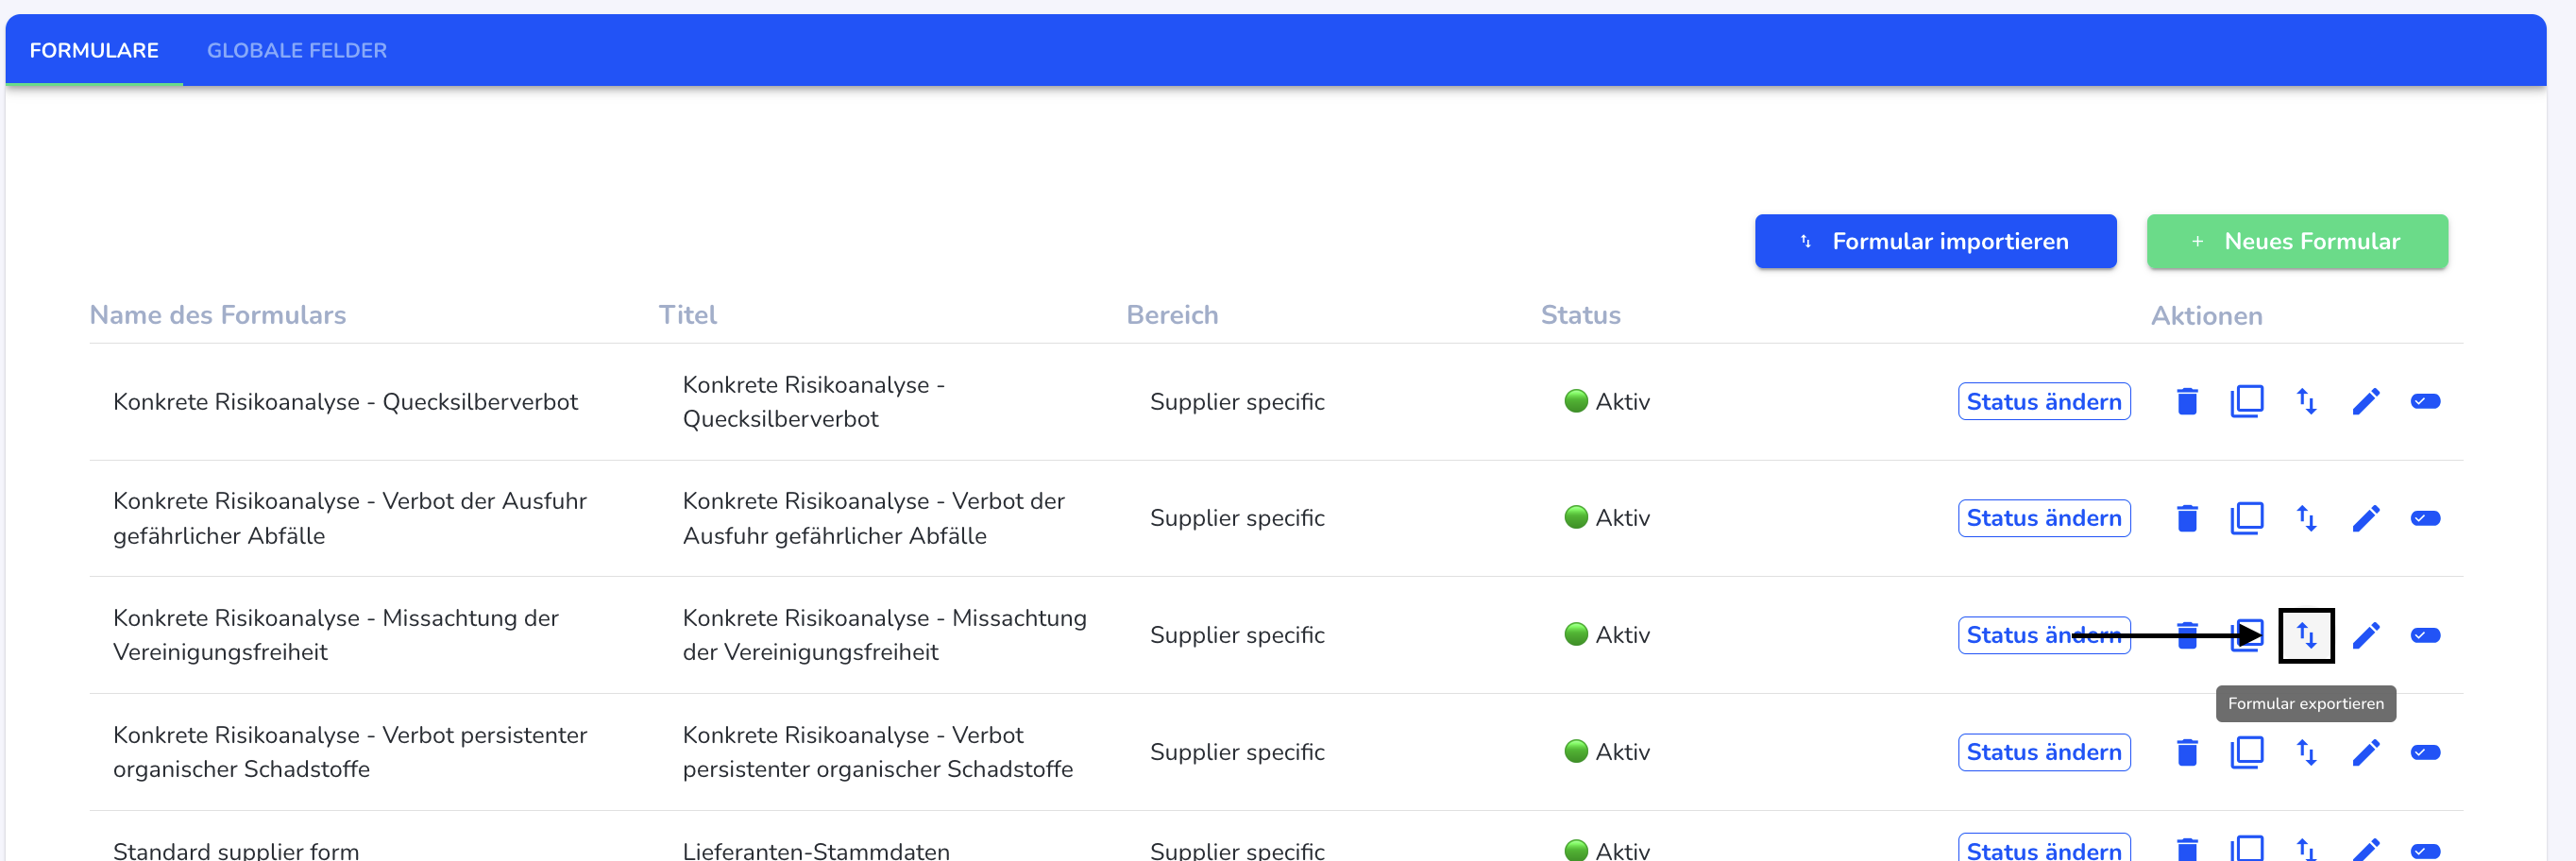The width and height of the screenshot is (2576, 861).
Task: Export the Ausfuhr gefährlicher Abfälle form
Action: pos(2306,519)
